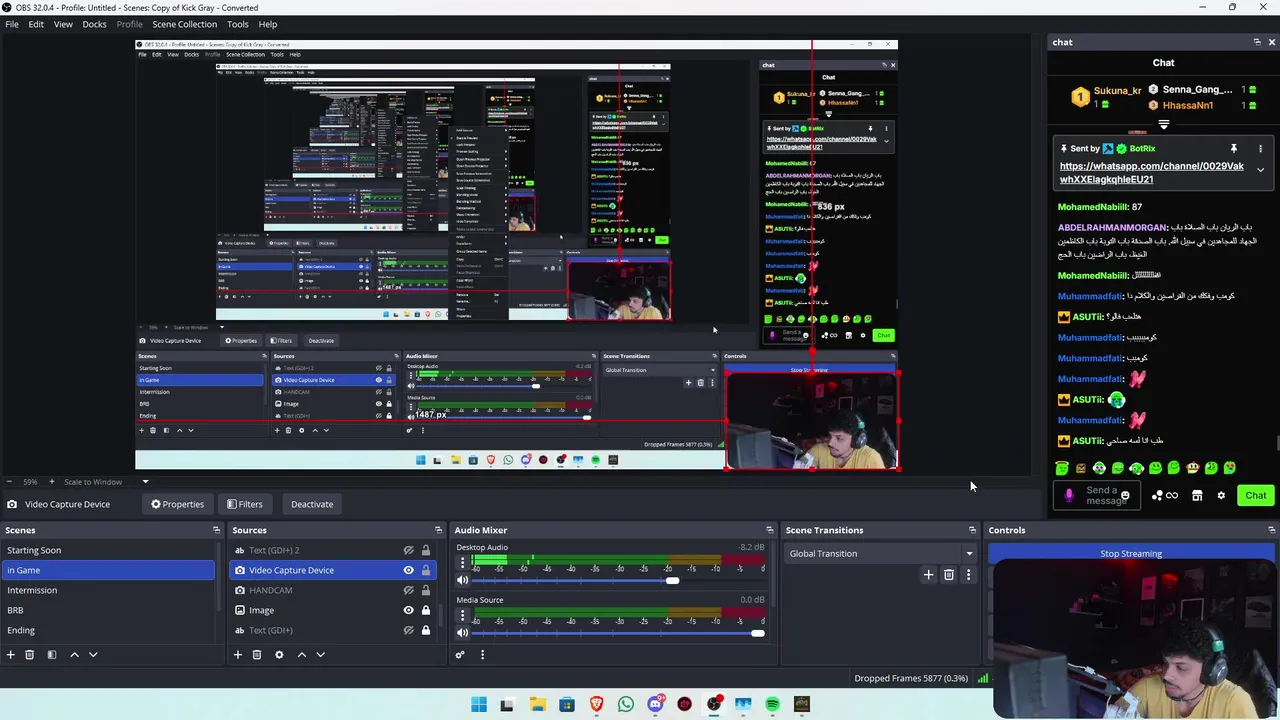Screen dimensions: 1280x720
Task: Click the green Chat send button
Action: tap(1255, 495)
